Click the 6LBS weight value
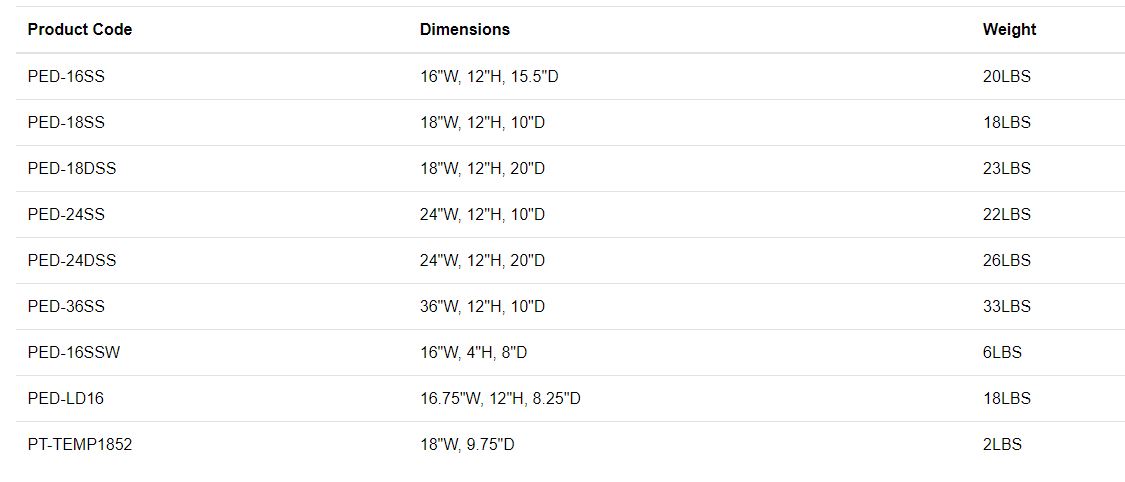The height and width of the screenshot is (482, 1125). coord(1002,352)
